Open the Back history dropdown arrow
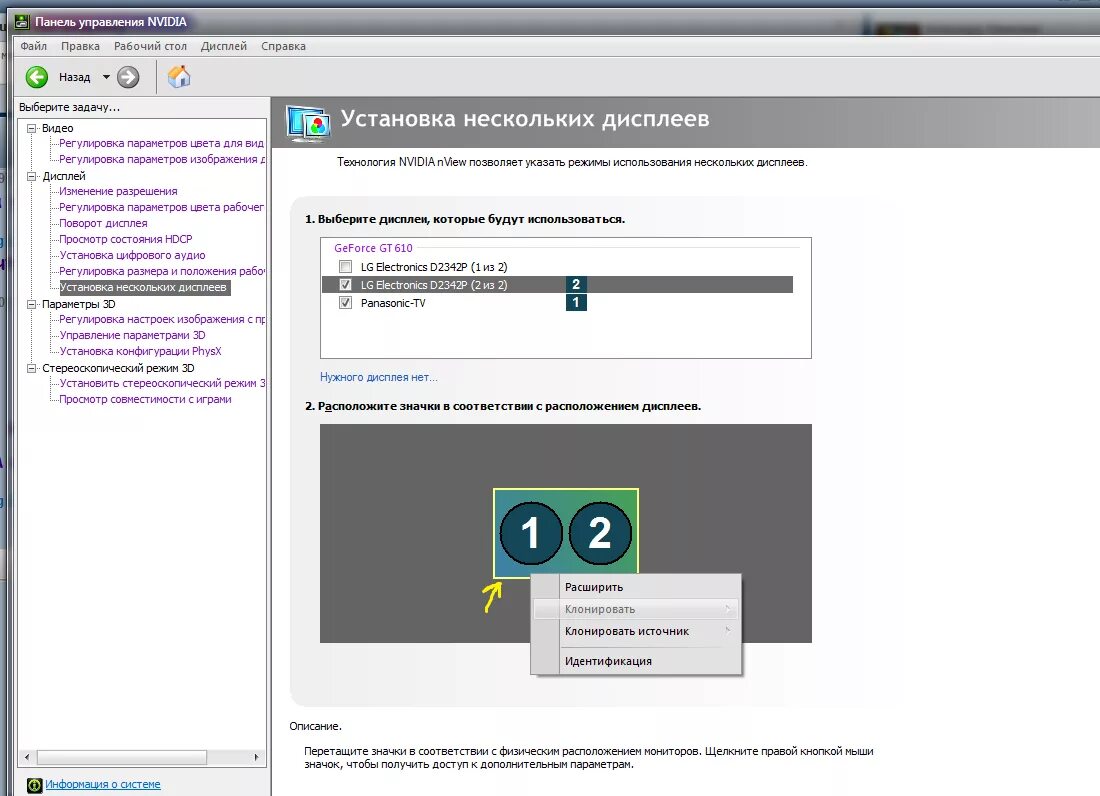 click(x=106, y=77)
